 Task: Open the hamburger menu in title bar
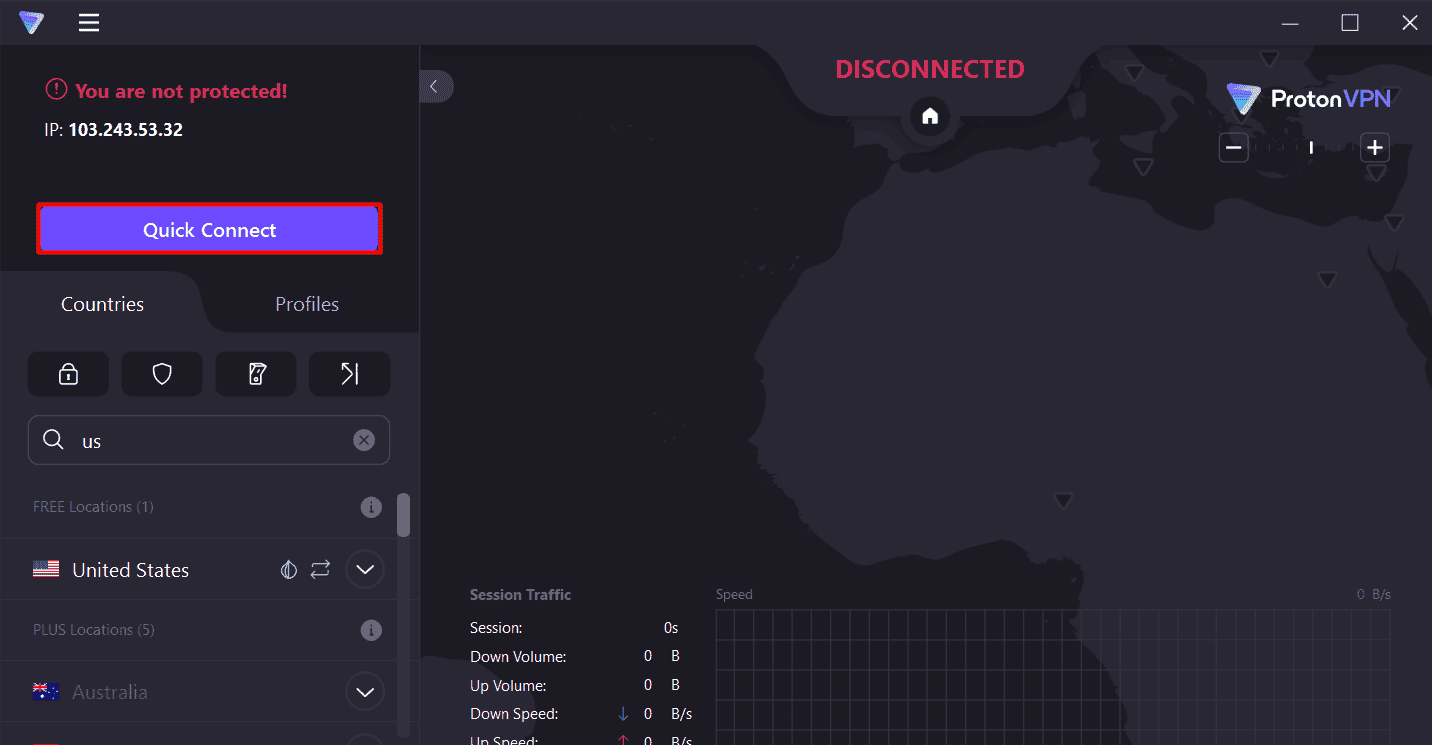(x=88, y=22)
